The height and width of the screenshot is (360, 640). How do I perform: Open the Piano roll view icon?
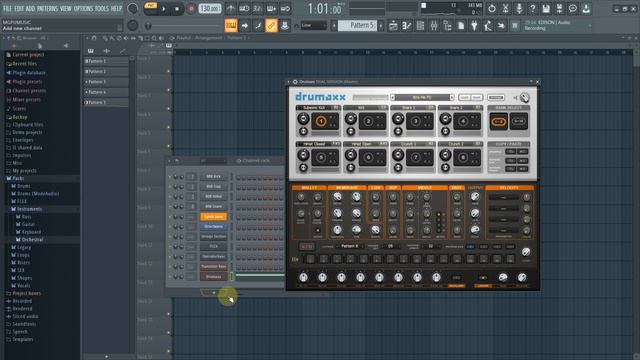pyautogui.click(x=407, y=26)
